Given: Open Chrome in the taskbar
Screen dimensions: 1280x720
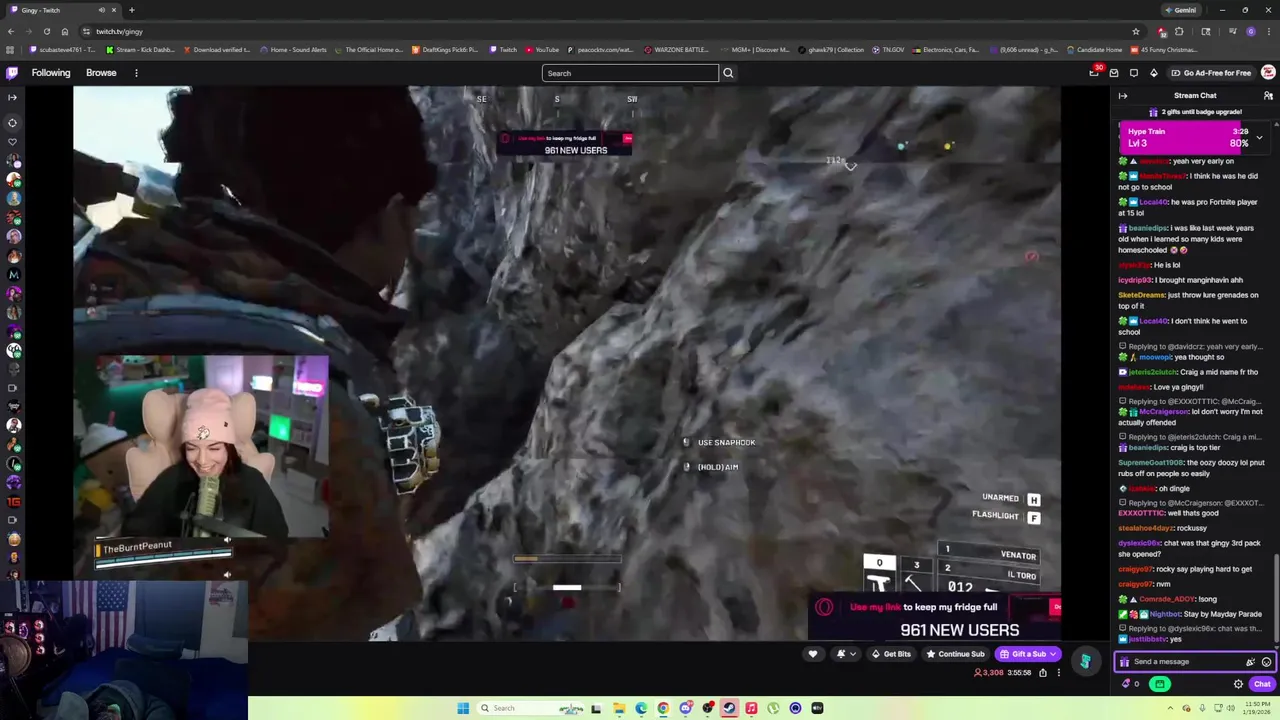Looking at the screenshot, I should pyautogui.click(x=663, y=708).
